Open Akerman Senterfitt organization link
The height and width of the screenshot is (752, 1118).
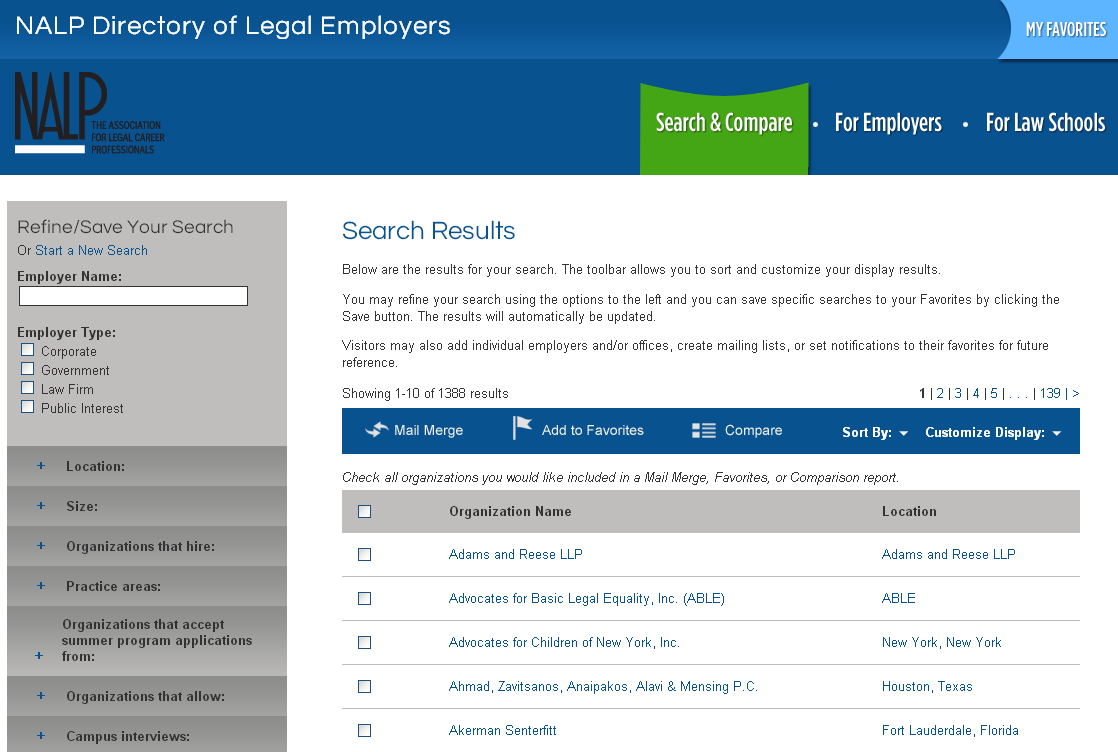pos(503,731)
